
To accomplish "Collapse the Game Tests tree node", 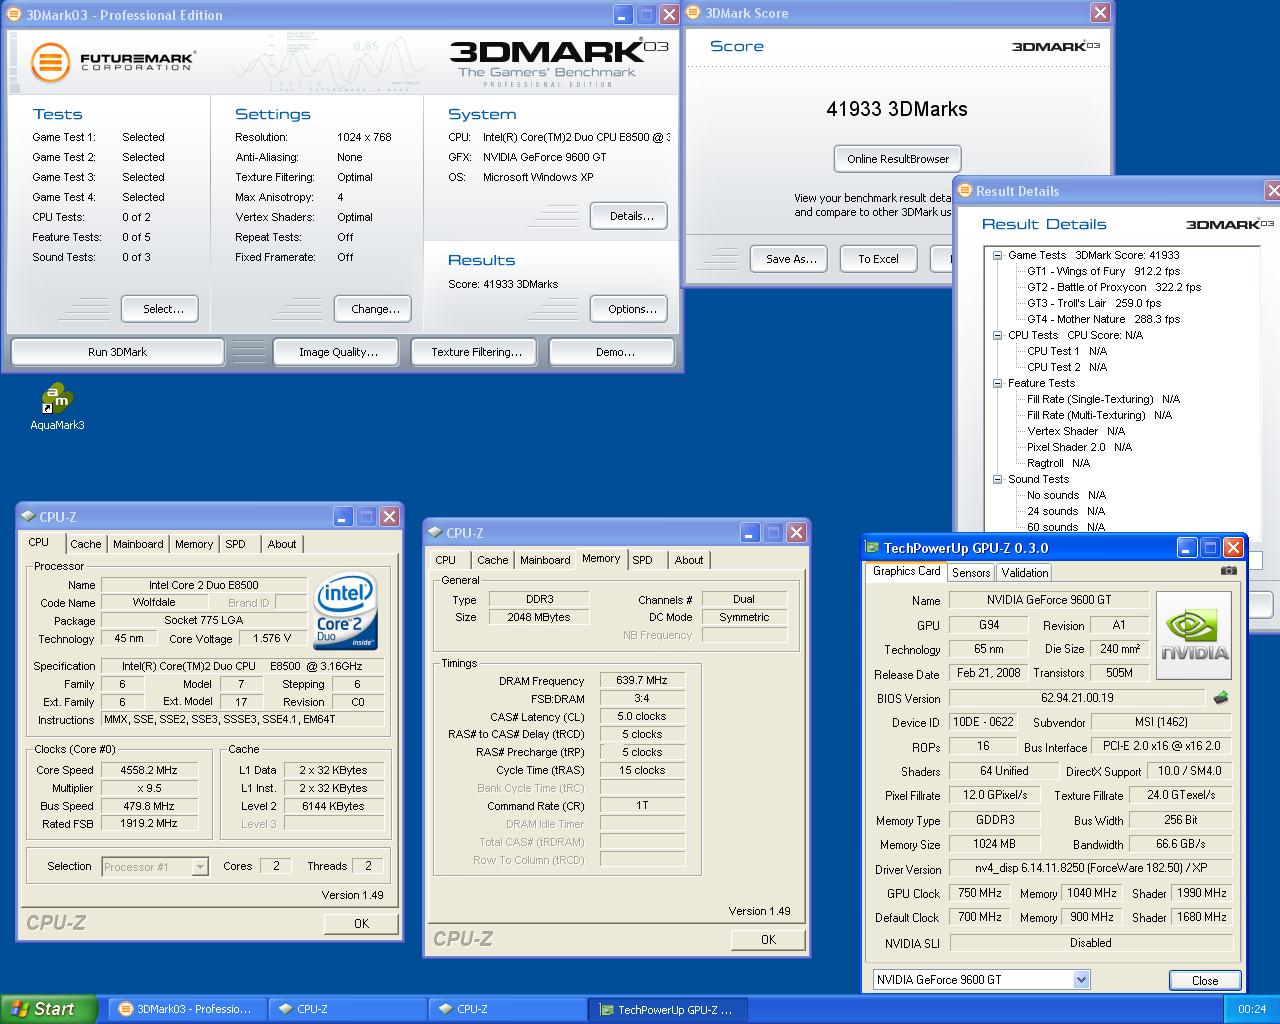I will tap(997, 255).
